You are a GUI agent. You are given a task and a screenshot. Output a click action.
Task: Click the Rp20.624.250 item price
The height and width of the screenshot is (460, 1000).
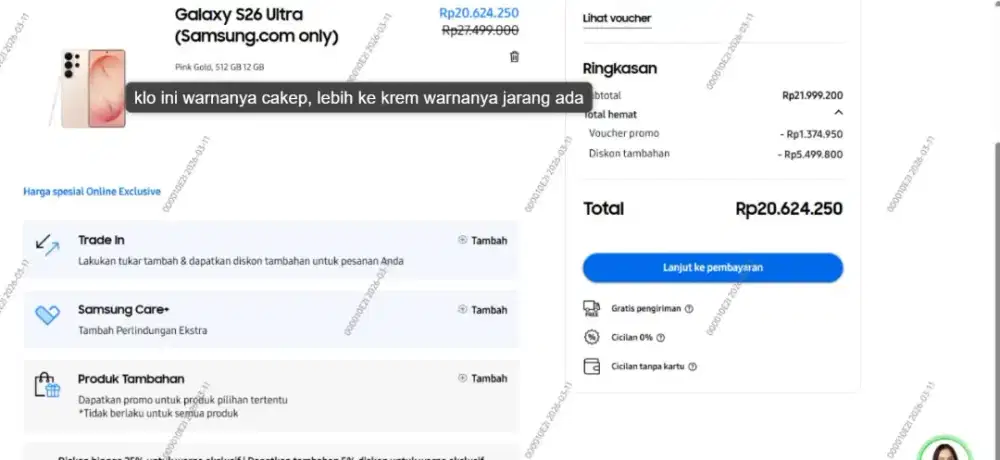[x=479, y=13]
